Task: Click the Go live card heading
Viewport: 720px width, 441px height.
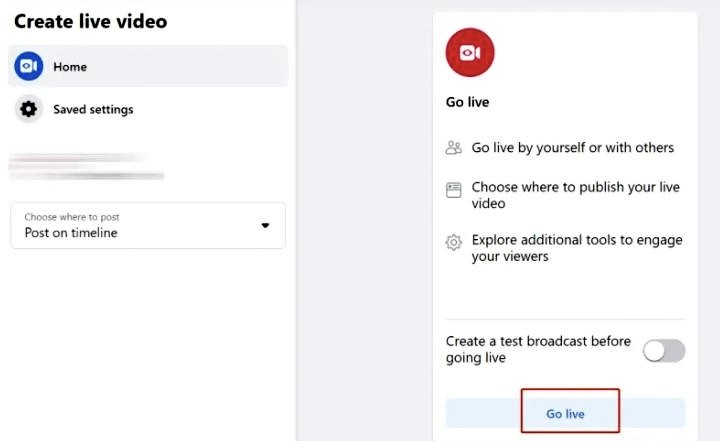Action: pyautogui.click(x=467, y=102)
